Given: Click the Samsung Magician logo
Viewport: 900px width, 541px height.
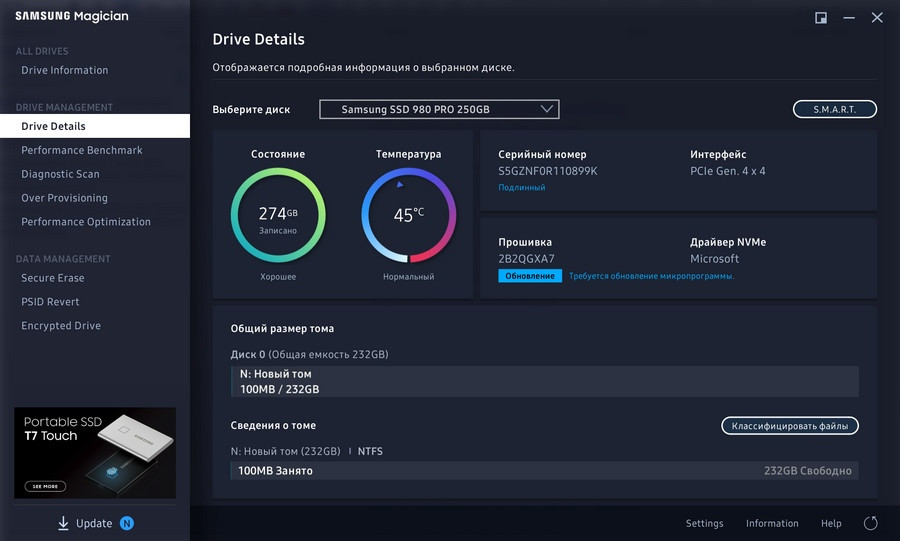Looking at the screenshot, I should pos(72,16).
